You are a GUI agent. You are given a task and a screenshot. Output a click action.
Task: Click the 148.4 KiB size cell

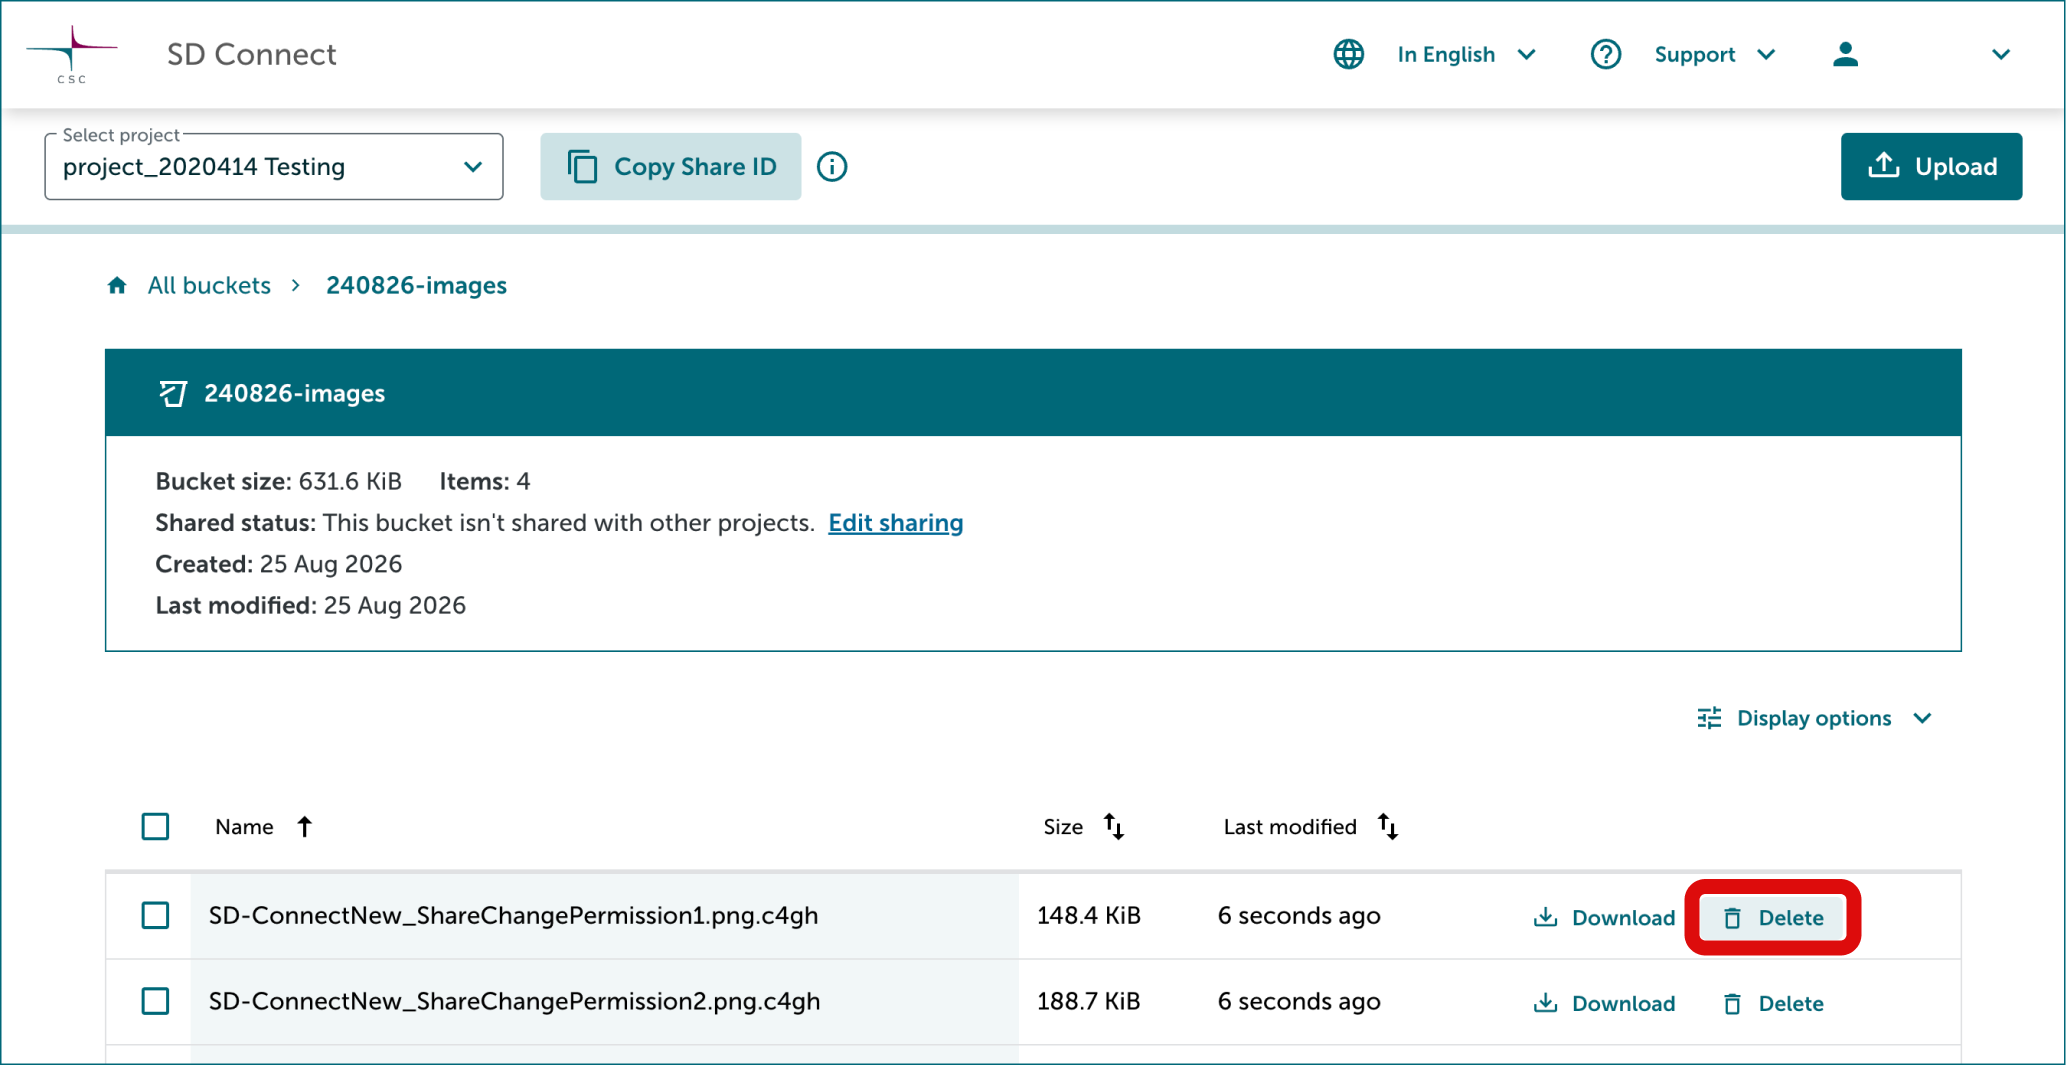tap(1089, 916)
